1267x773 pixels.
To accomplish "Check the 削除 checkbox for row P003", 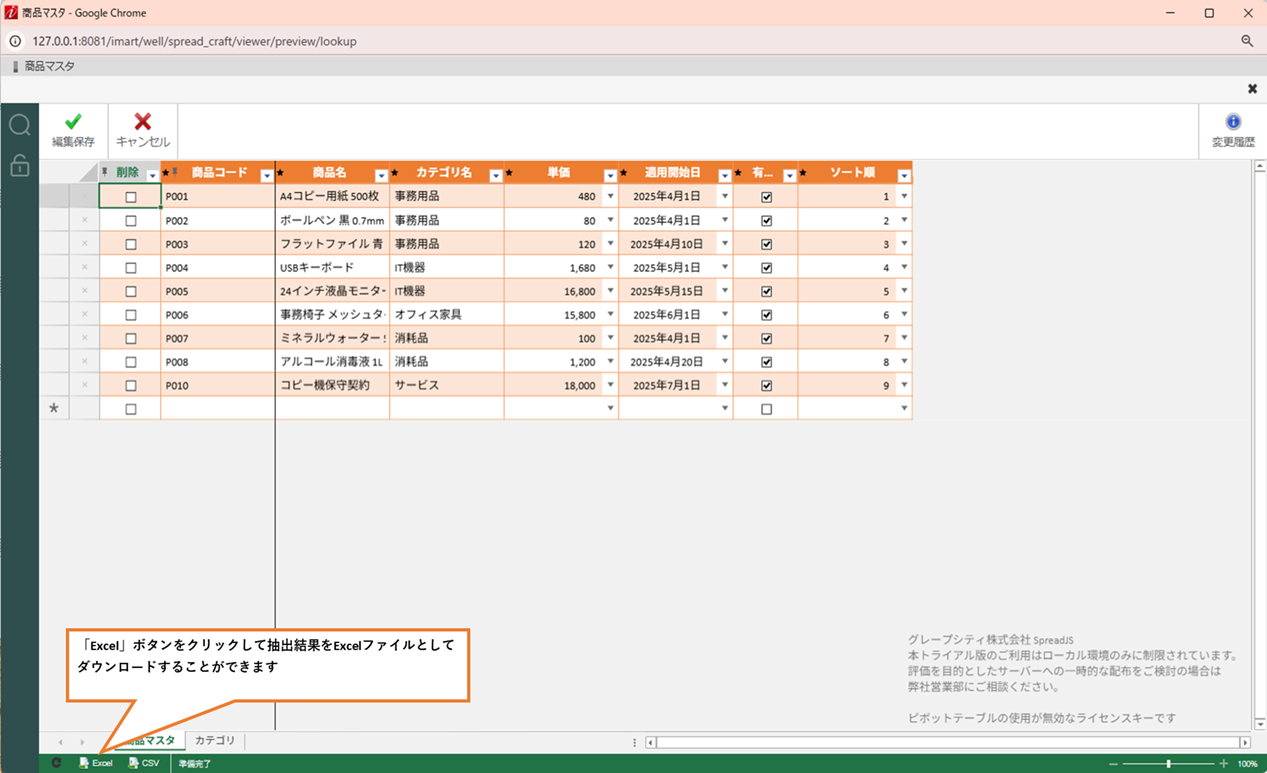I will coord(130,244).
